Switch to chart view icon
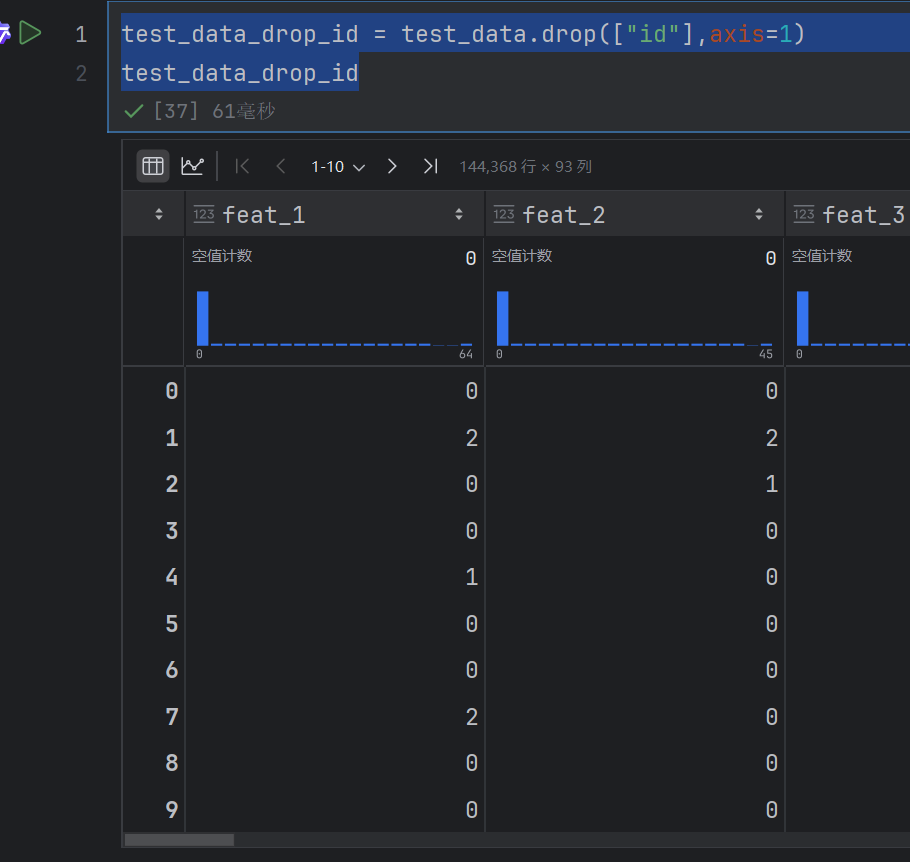The image size is (910, 862). pyautogui.click(x=192, y=167)
